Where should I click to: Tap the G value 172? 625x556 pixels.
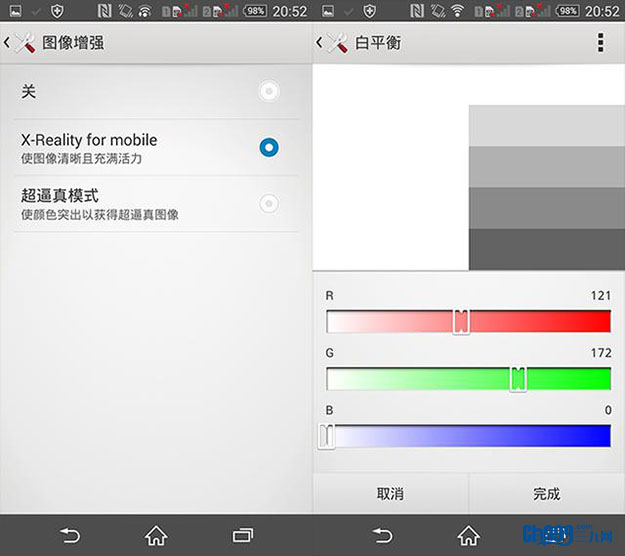pos(601,353)
